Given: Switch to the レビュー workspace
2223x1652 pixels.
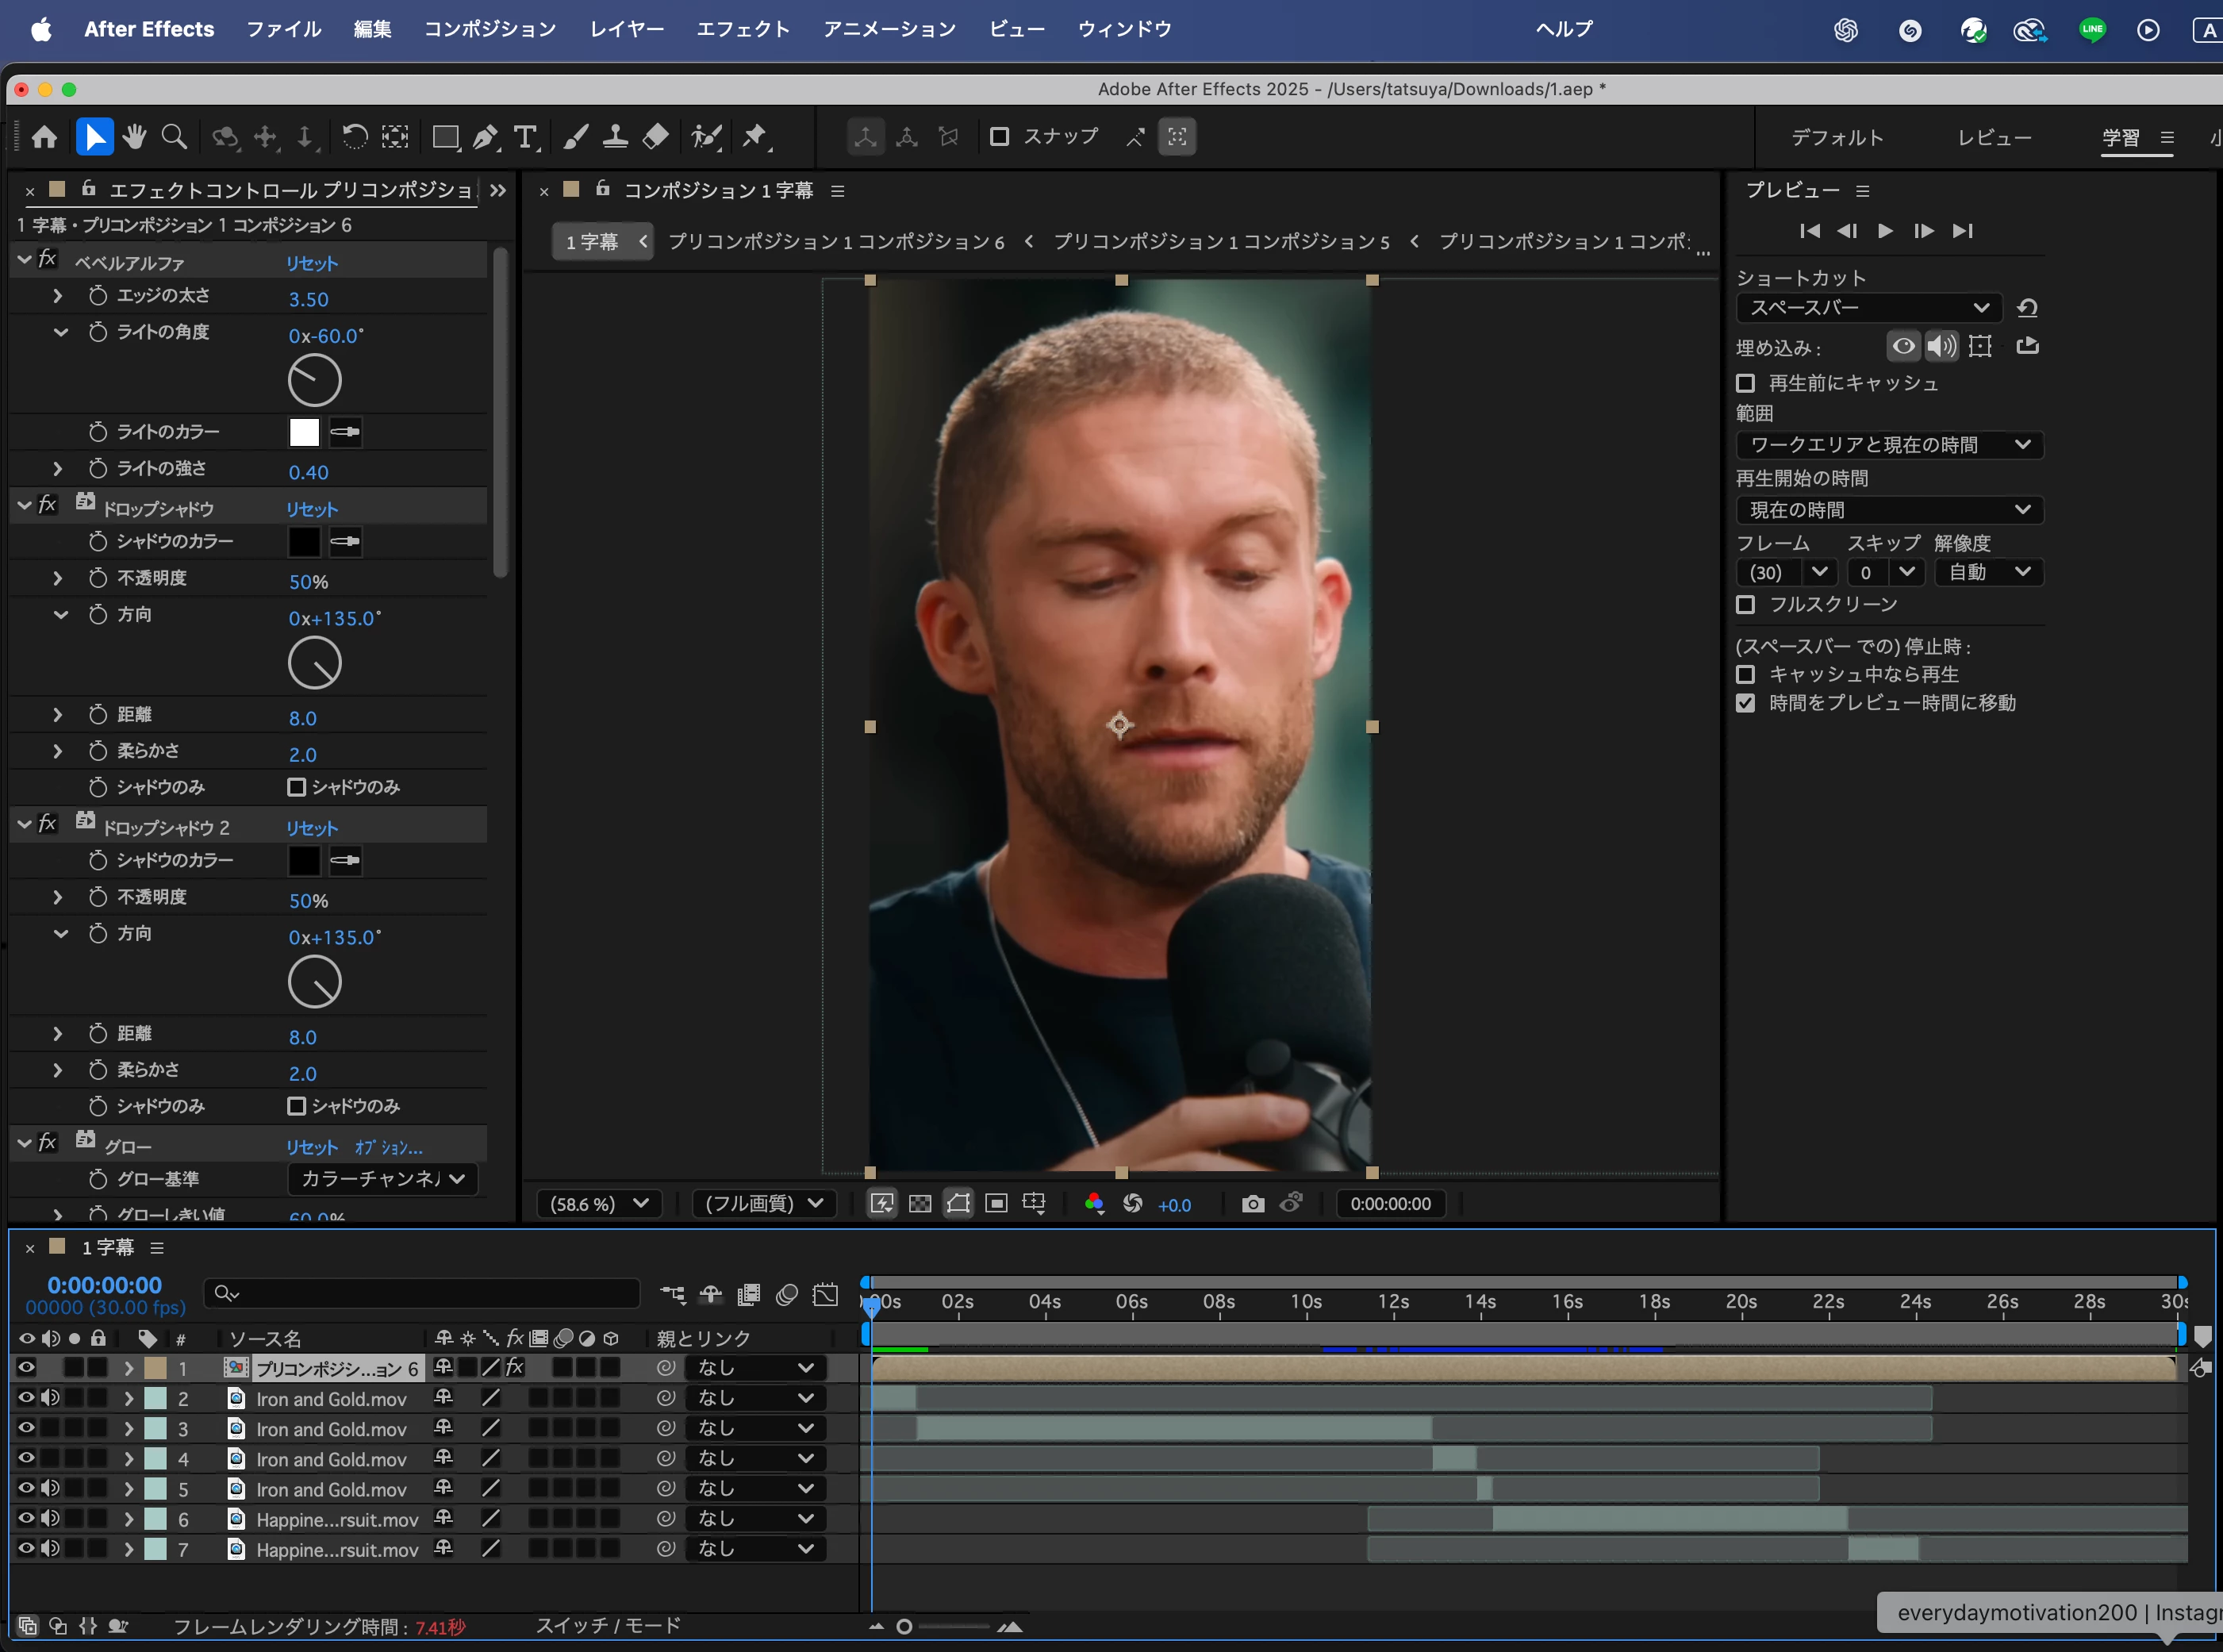Looking at the screenshot, I should click(x=1994, y=138).
